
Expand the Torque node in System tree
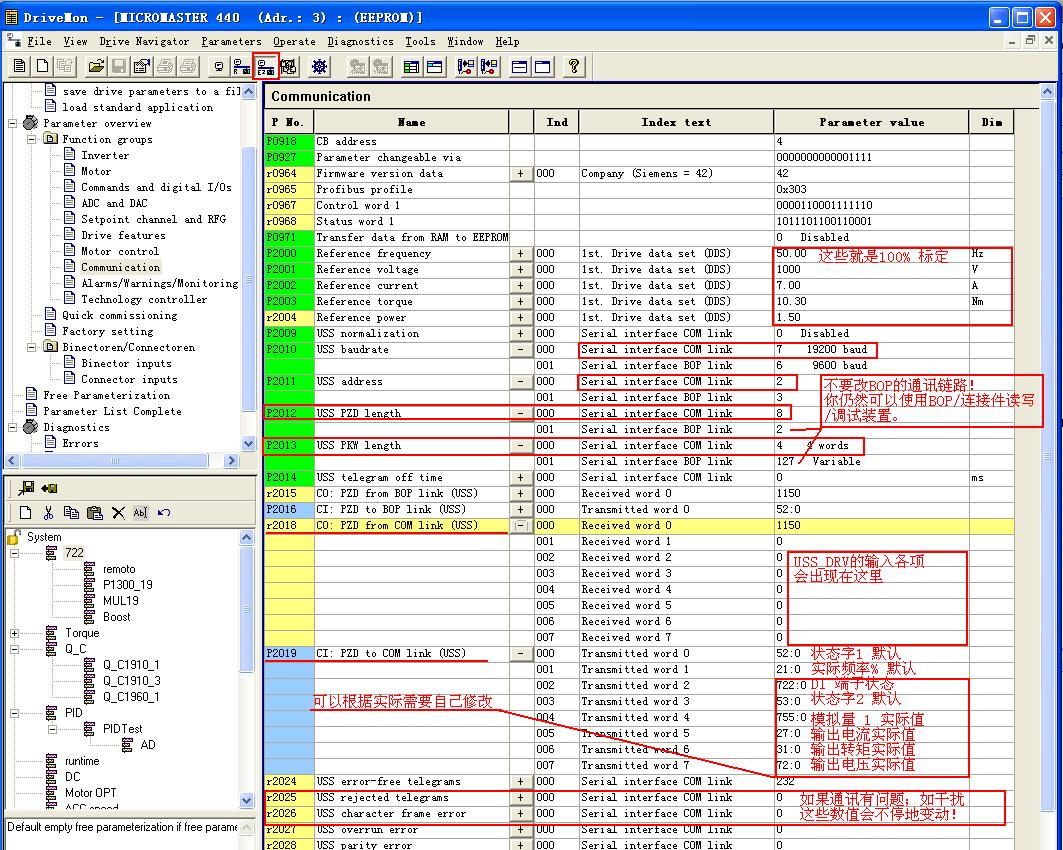click(x=14, y=633)
